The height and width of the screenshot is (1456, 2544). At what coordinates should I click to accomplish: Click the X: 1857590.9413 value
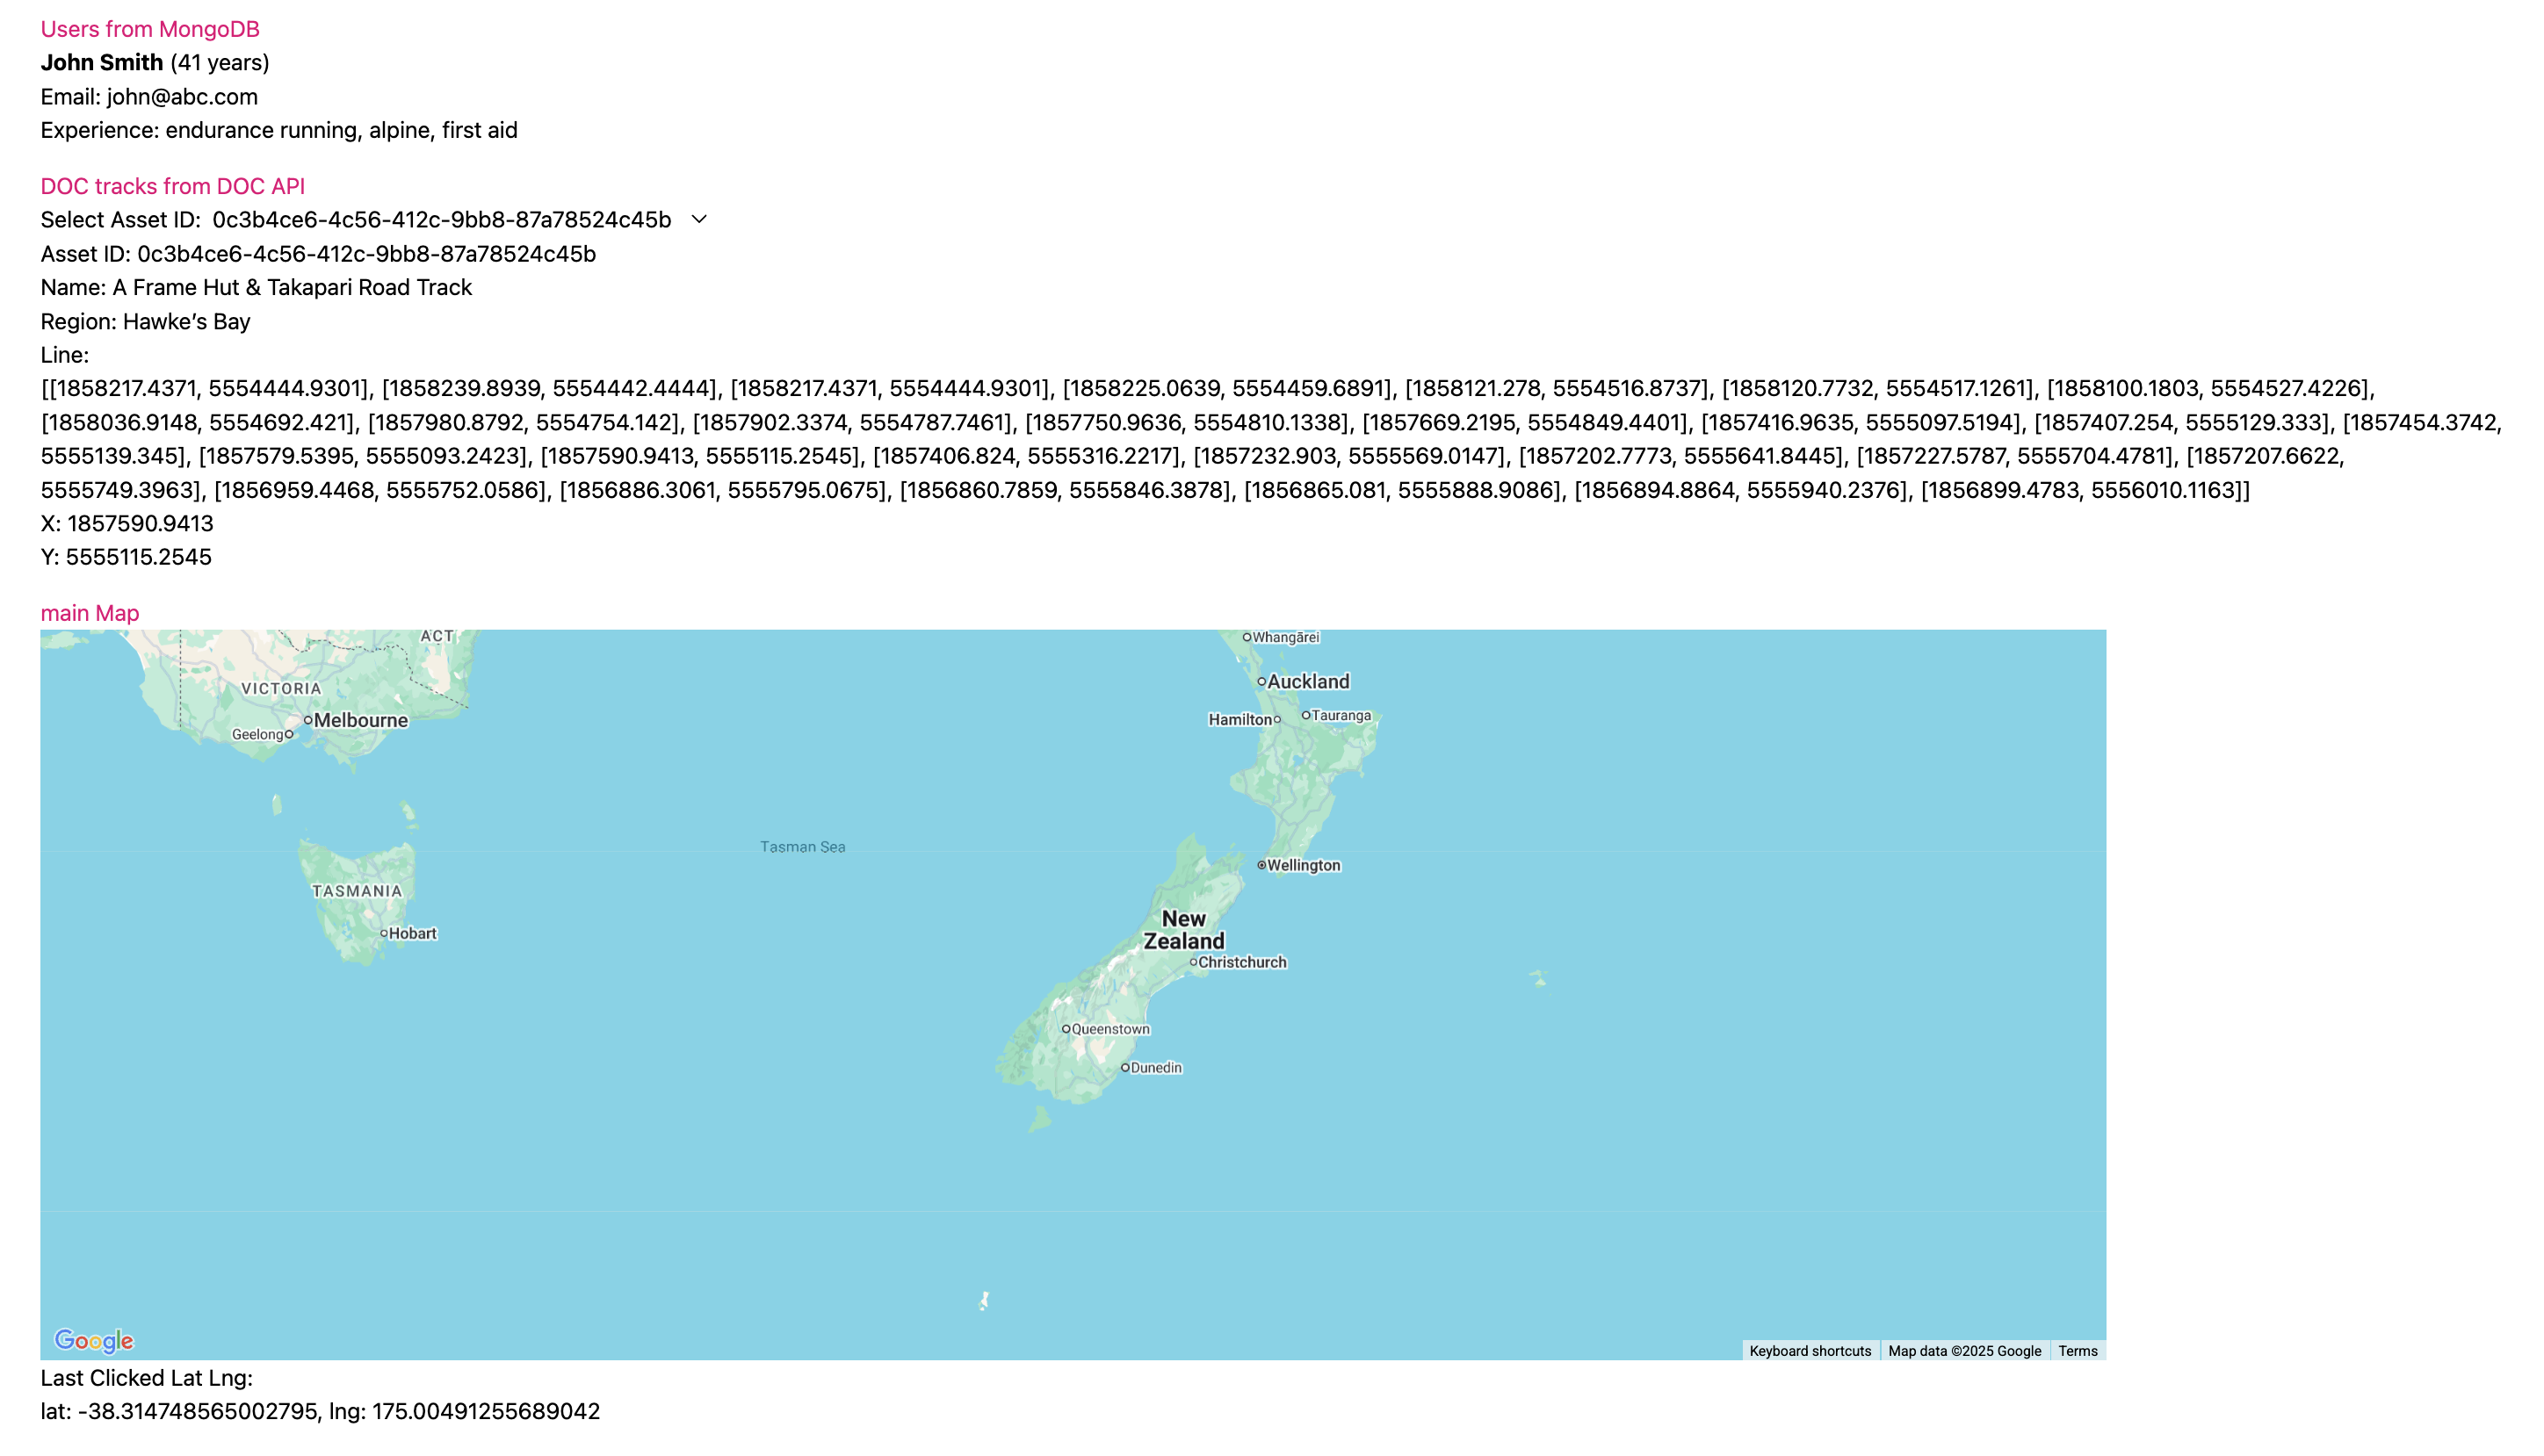point(127,523)
